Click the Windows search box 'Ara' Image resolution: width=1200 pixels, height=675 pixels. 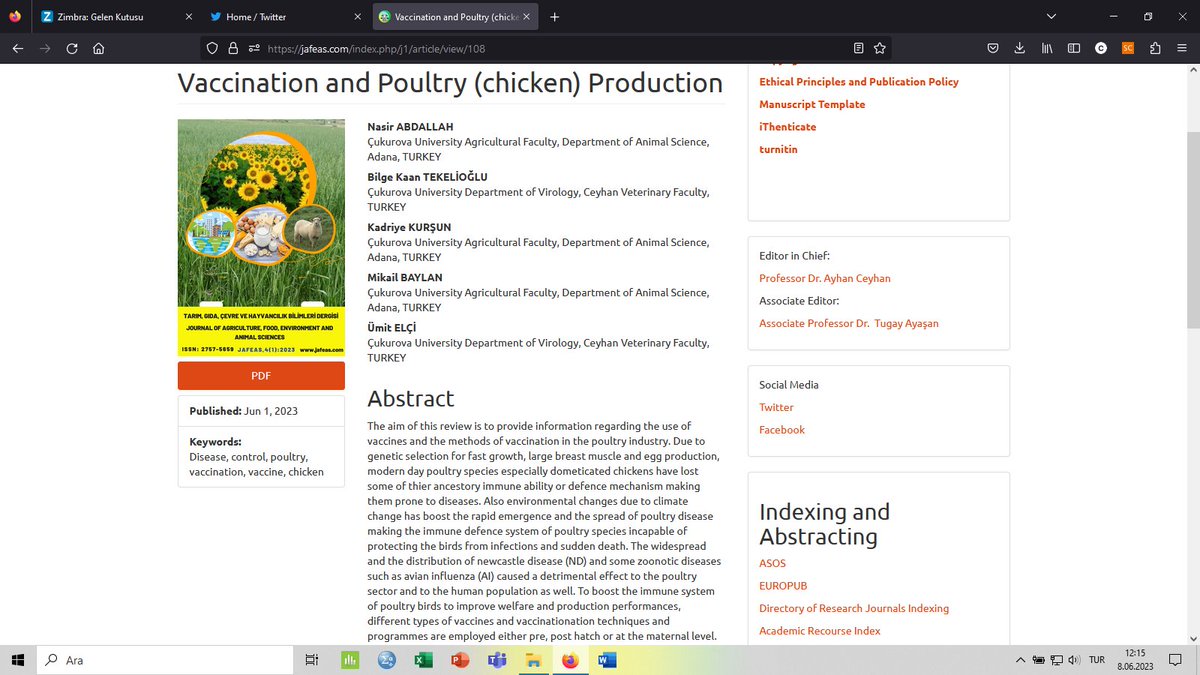[x=165, y=660]
